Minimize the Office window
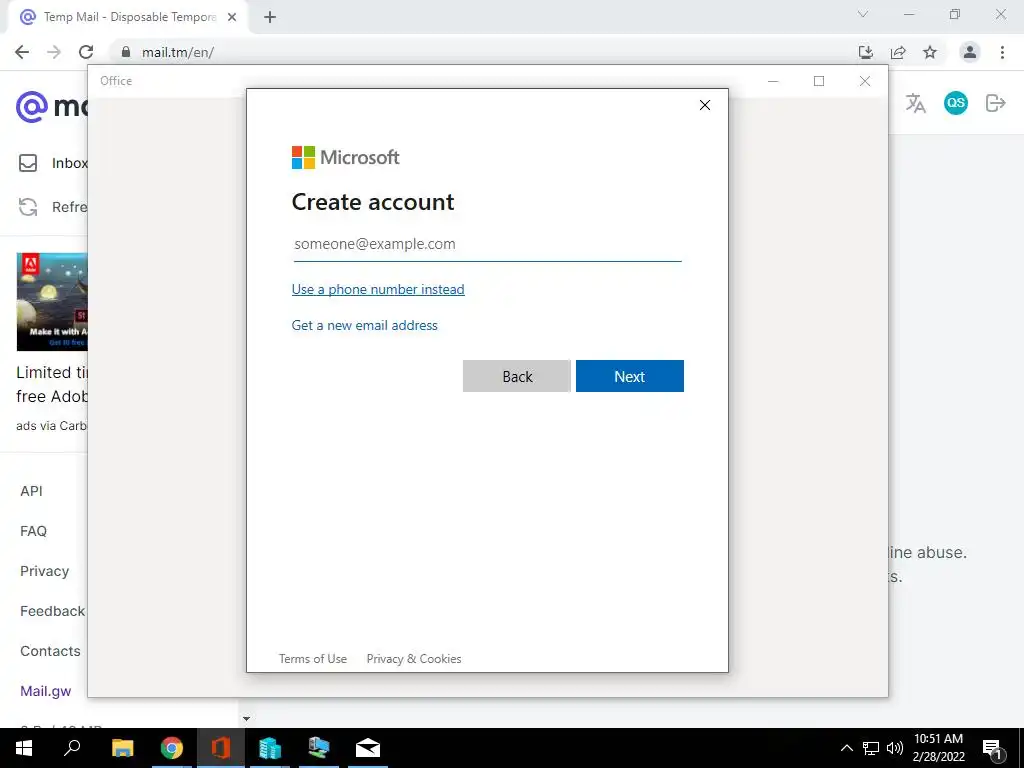The image size is (1024, 768). click(773, 81)
